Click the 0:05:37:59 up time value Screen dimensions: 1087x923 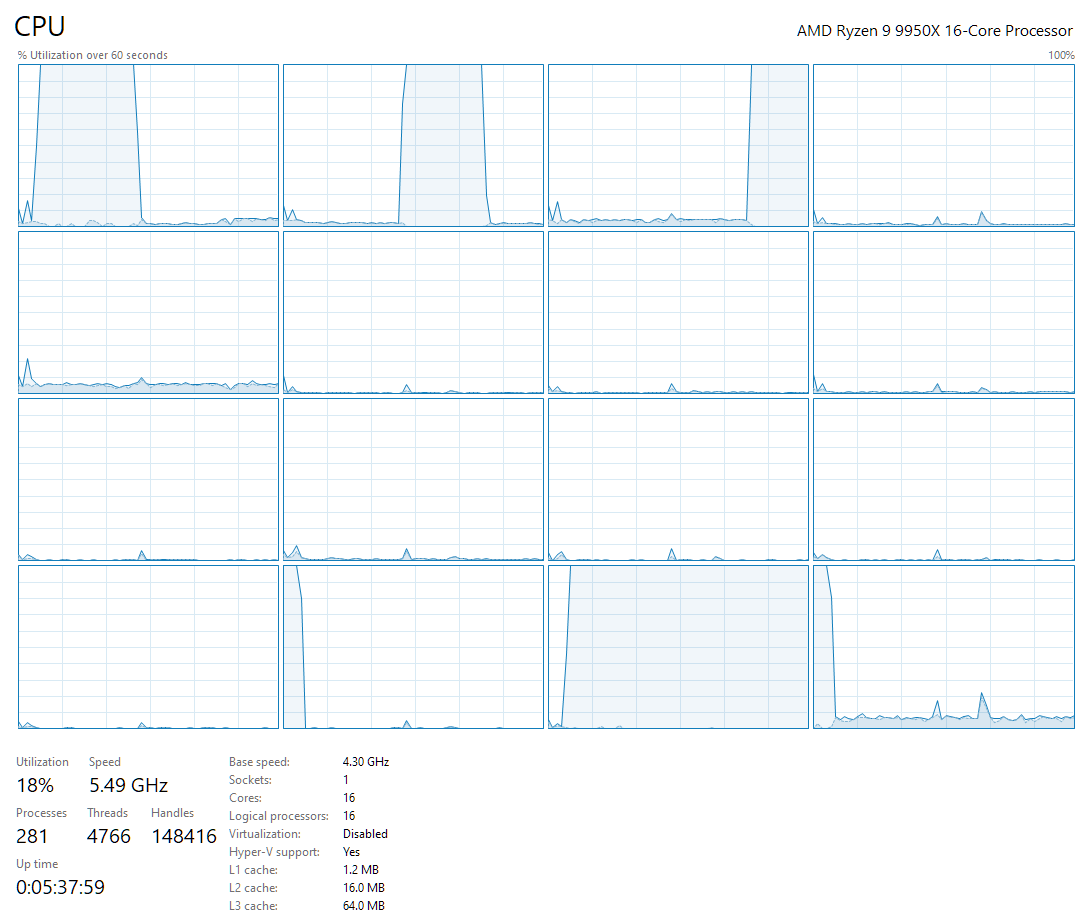[x=60, y=887]
